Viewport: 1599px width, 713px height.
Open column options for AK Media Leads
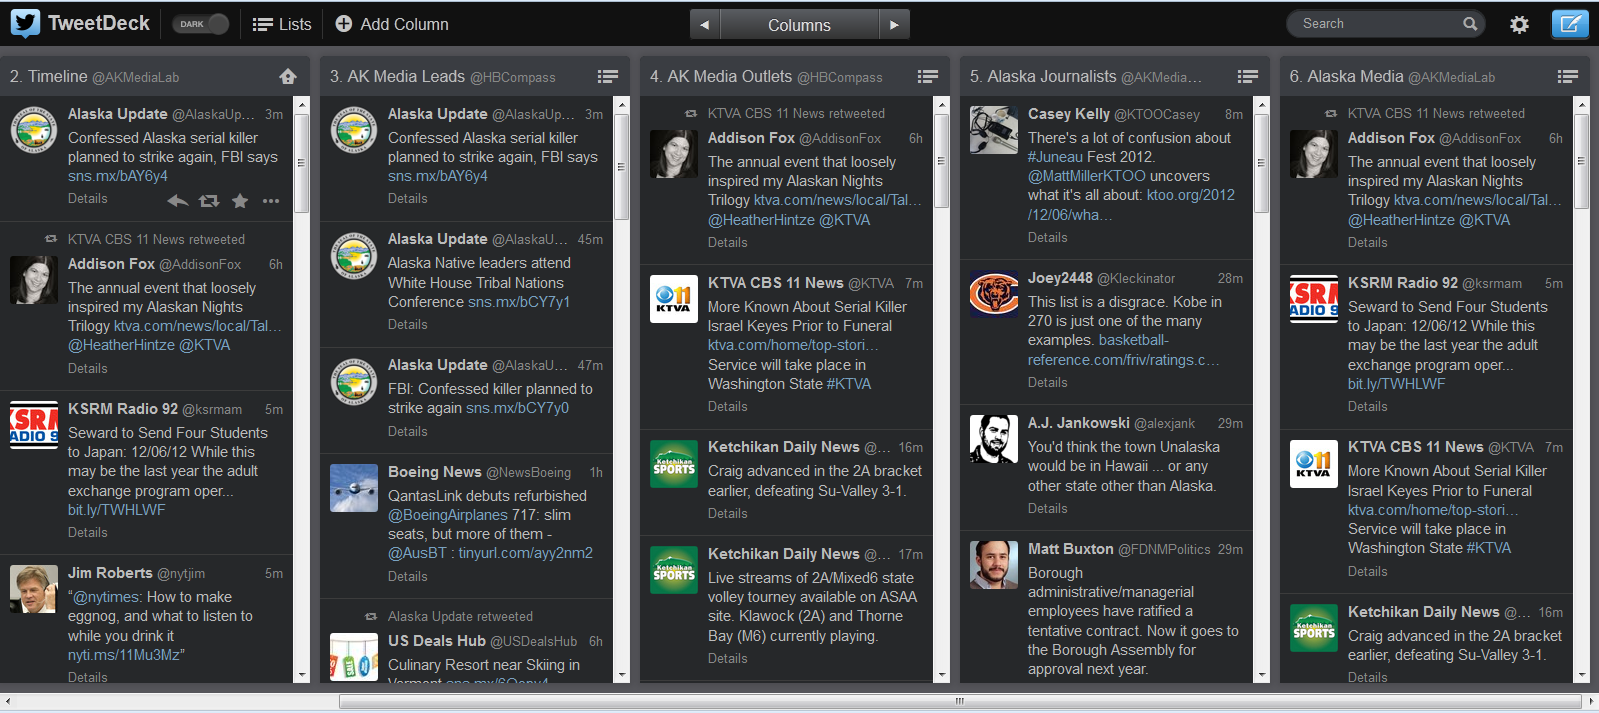coord(608,76)
